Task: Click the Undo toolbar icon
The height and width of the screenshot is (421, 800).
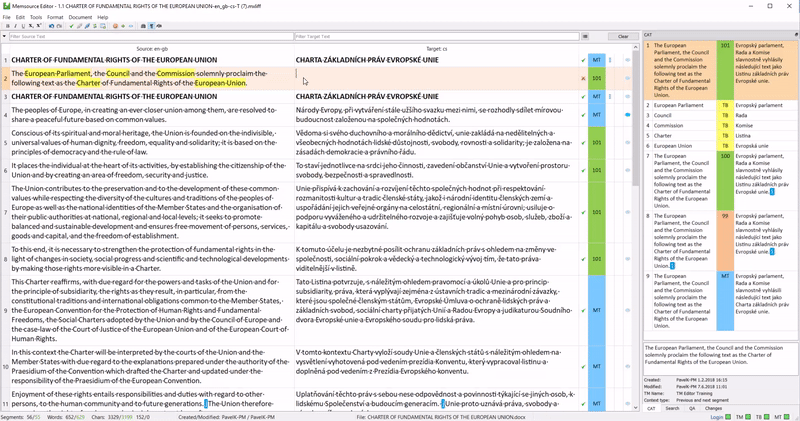Action: [52, 26]
